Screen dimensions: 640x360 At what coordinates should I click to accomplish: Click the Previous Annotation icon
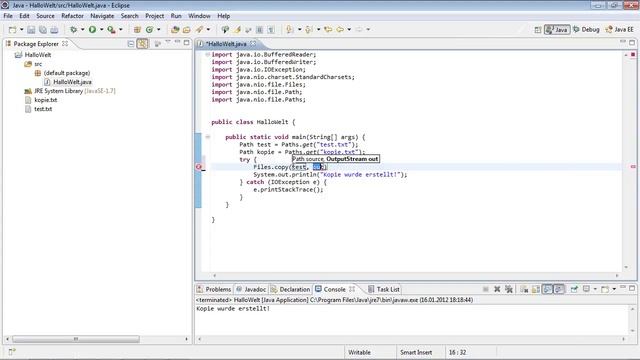tap(309, 30)
